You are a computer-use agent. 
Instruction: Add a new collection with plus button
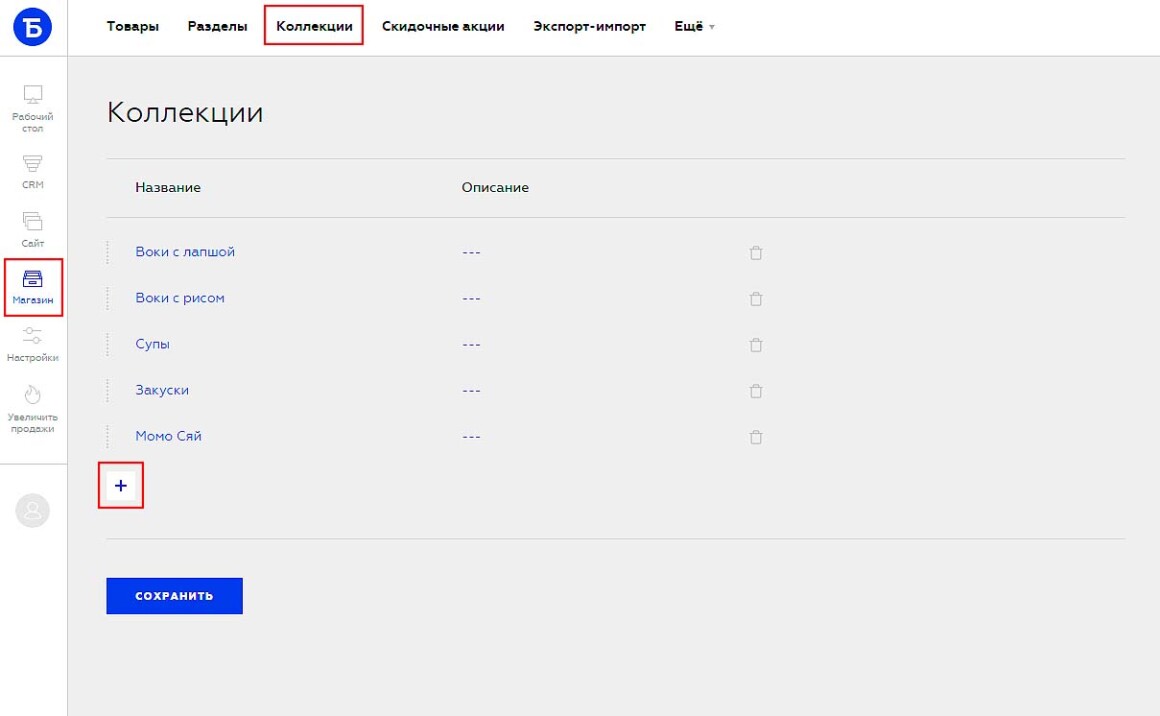coord(121,485)
